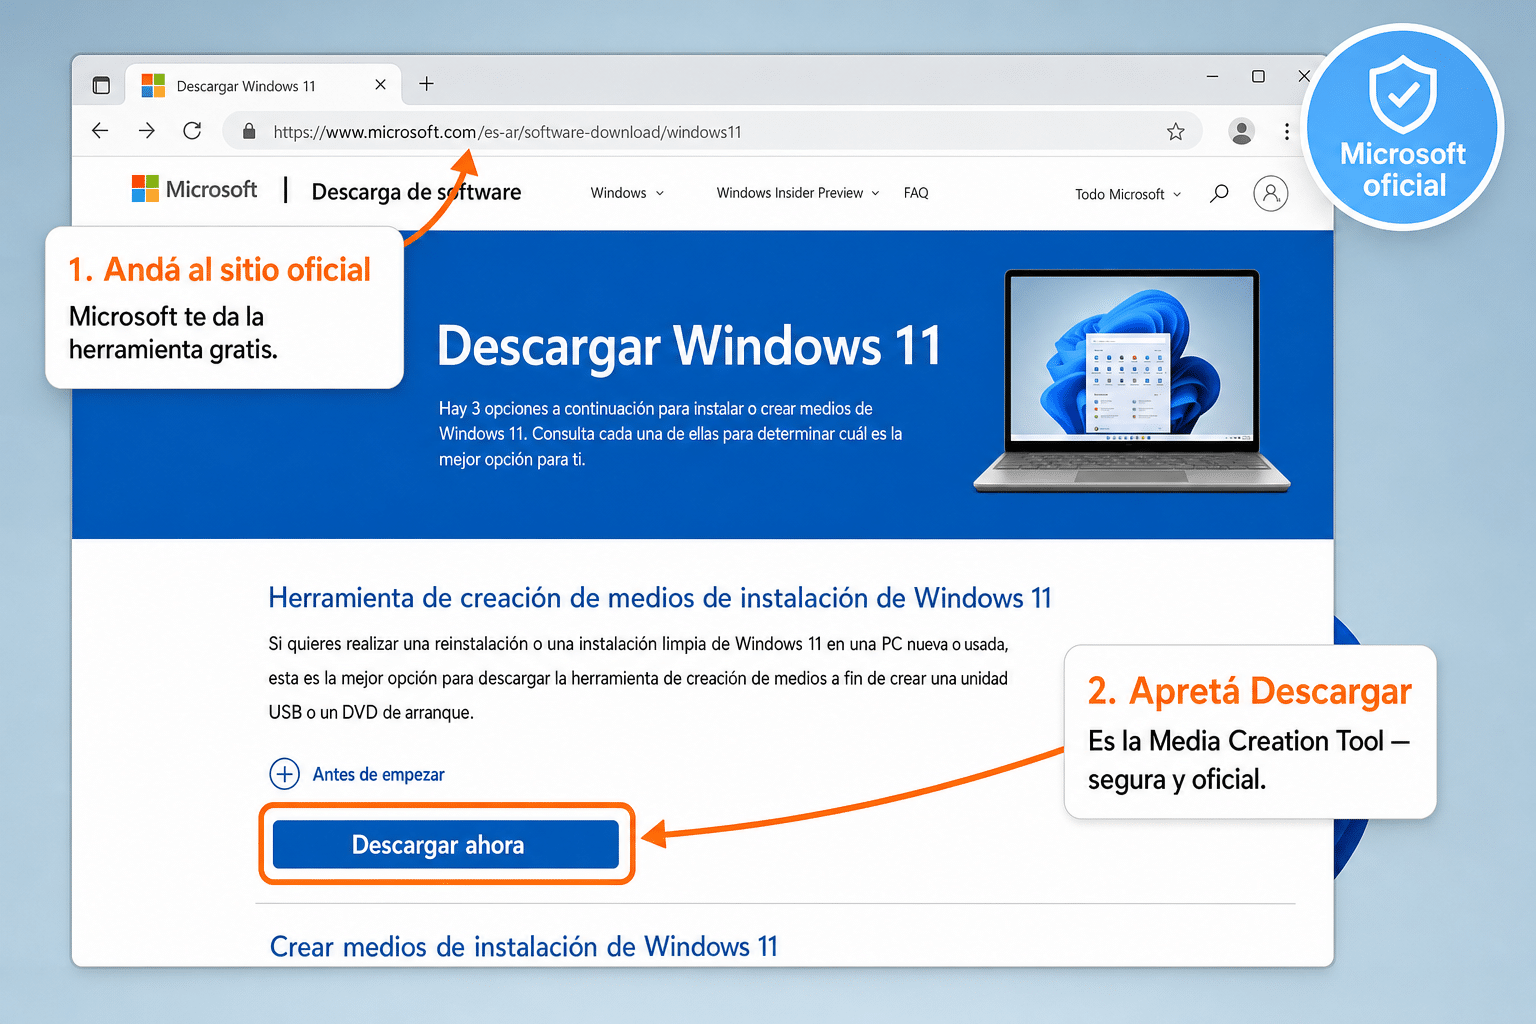Viewport: 1536px width, 1024px height.
Task: Select the Descargar Windows 11 browser tab
Action: click(264, 85)
